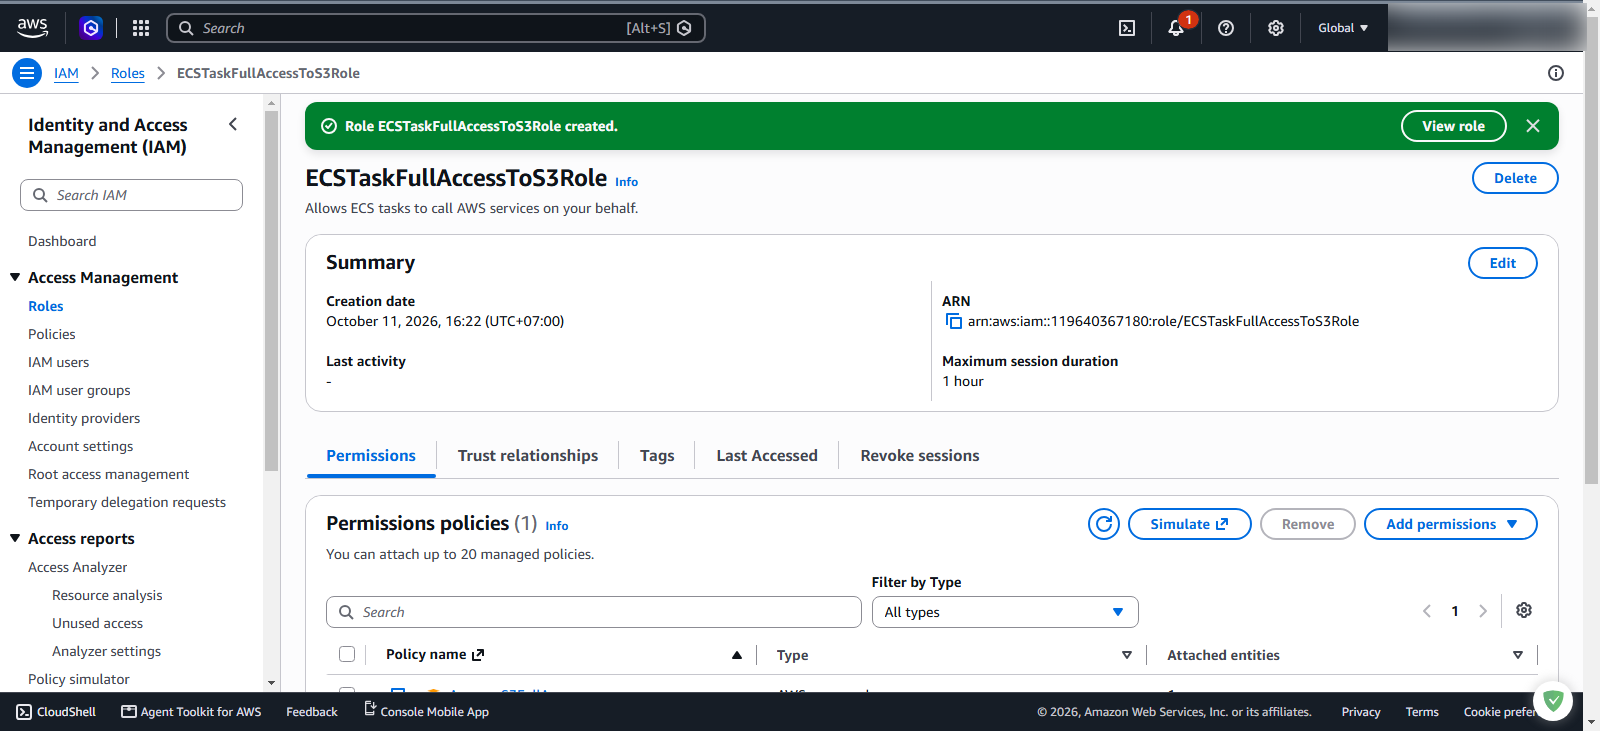Click the Simulate button
1600x731 pixels.
tap(1190, 524)
